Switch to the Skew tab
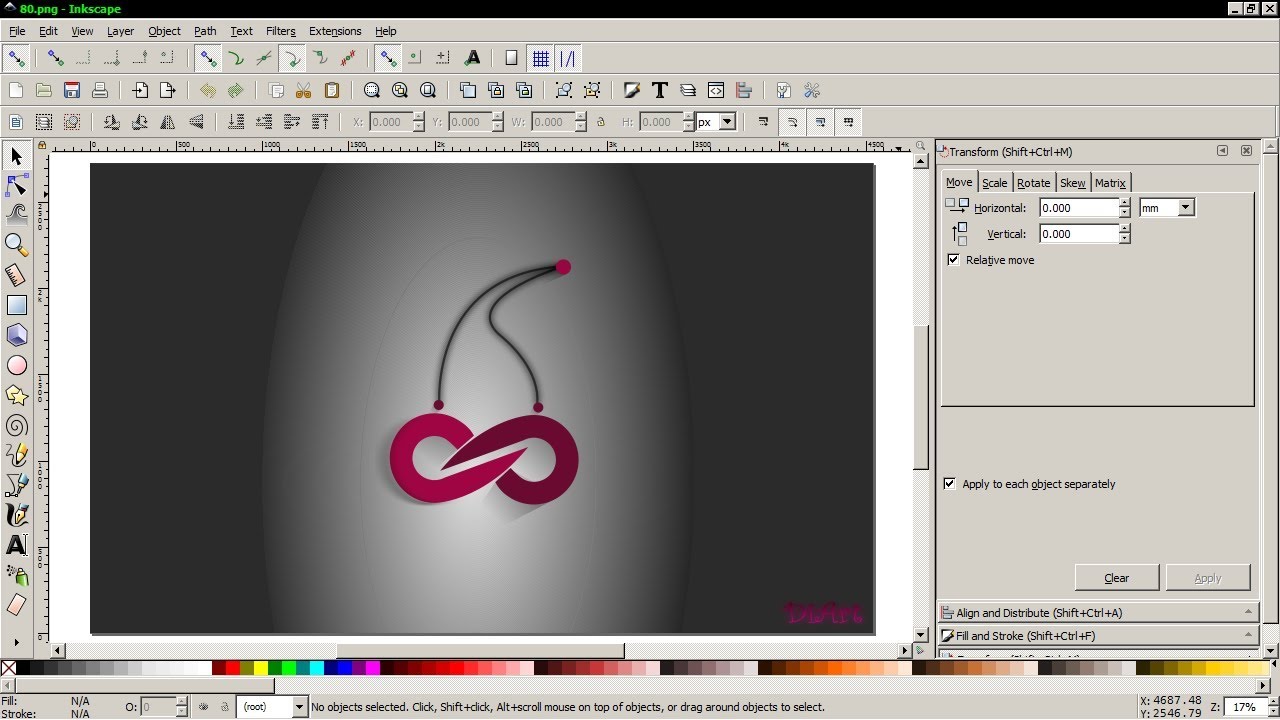The height and width of the screenshot is (720, 1280). click(x=1073, y=183)
